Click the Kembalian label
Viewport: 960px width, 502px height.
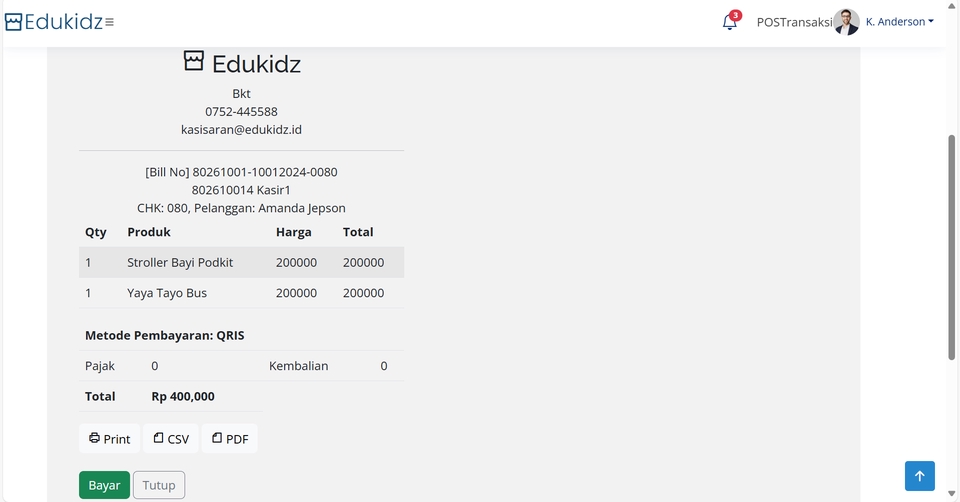[x=299, y=366]
